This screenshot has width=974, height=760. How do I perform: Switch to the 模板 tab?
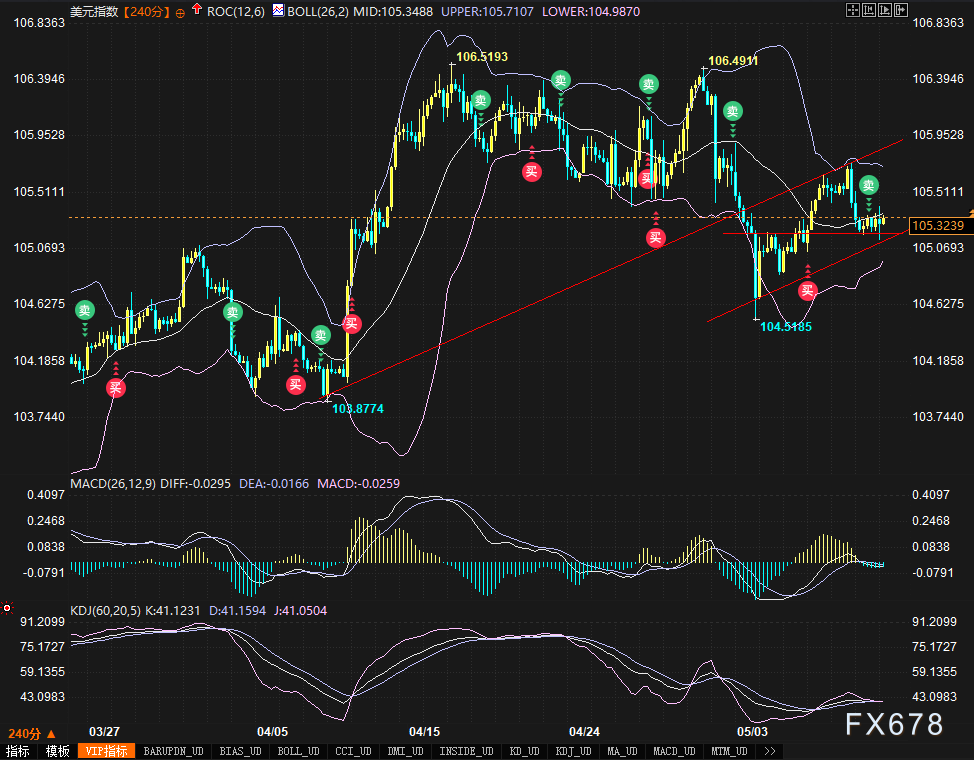tap(56, 750)
